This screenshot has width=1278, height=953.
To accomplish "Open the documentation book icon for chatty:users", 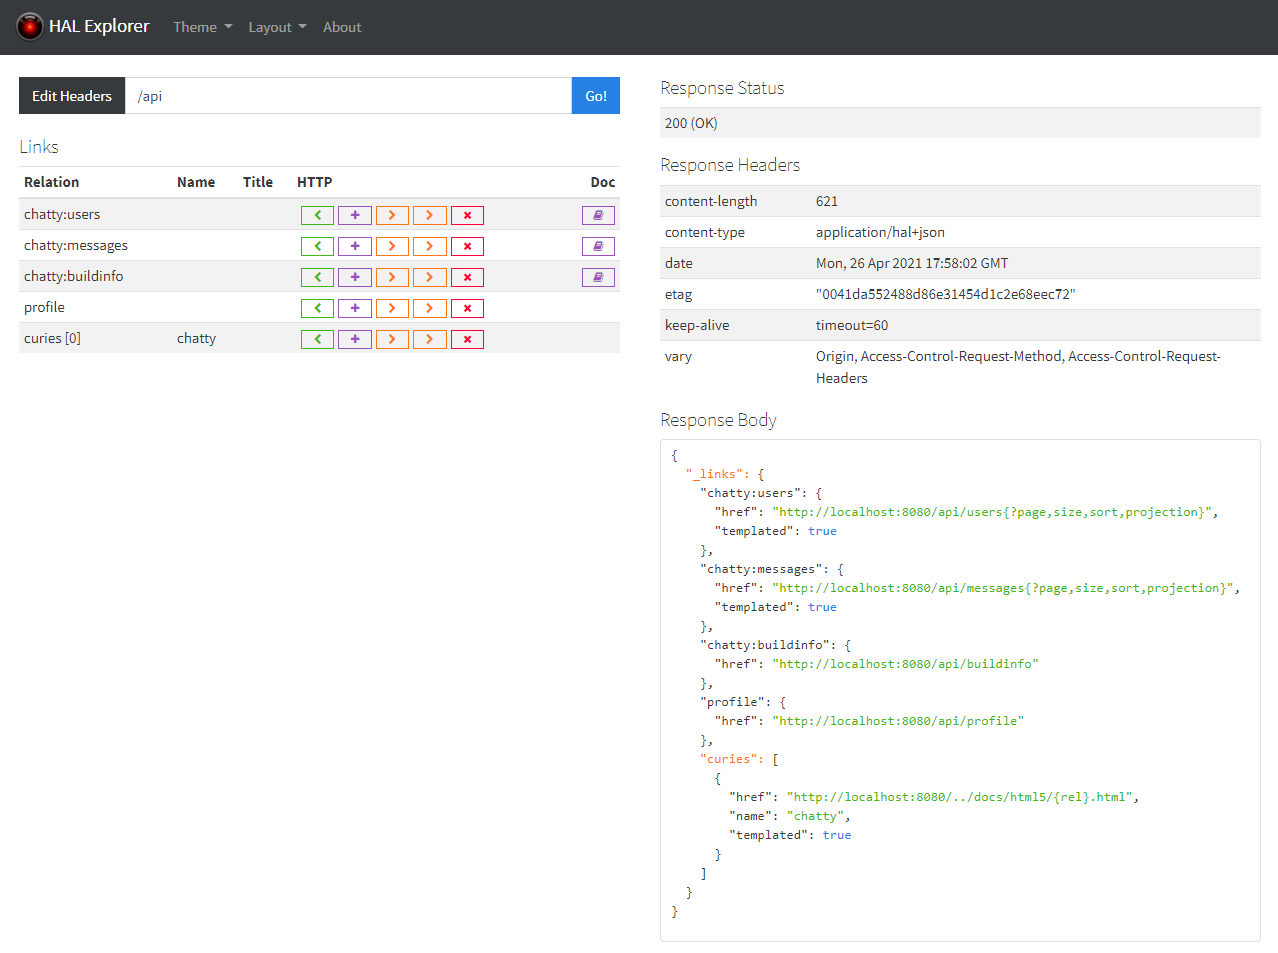I will 598,215.
